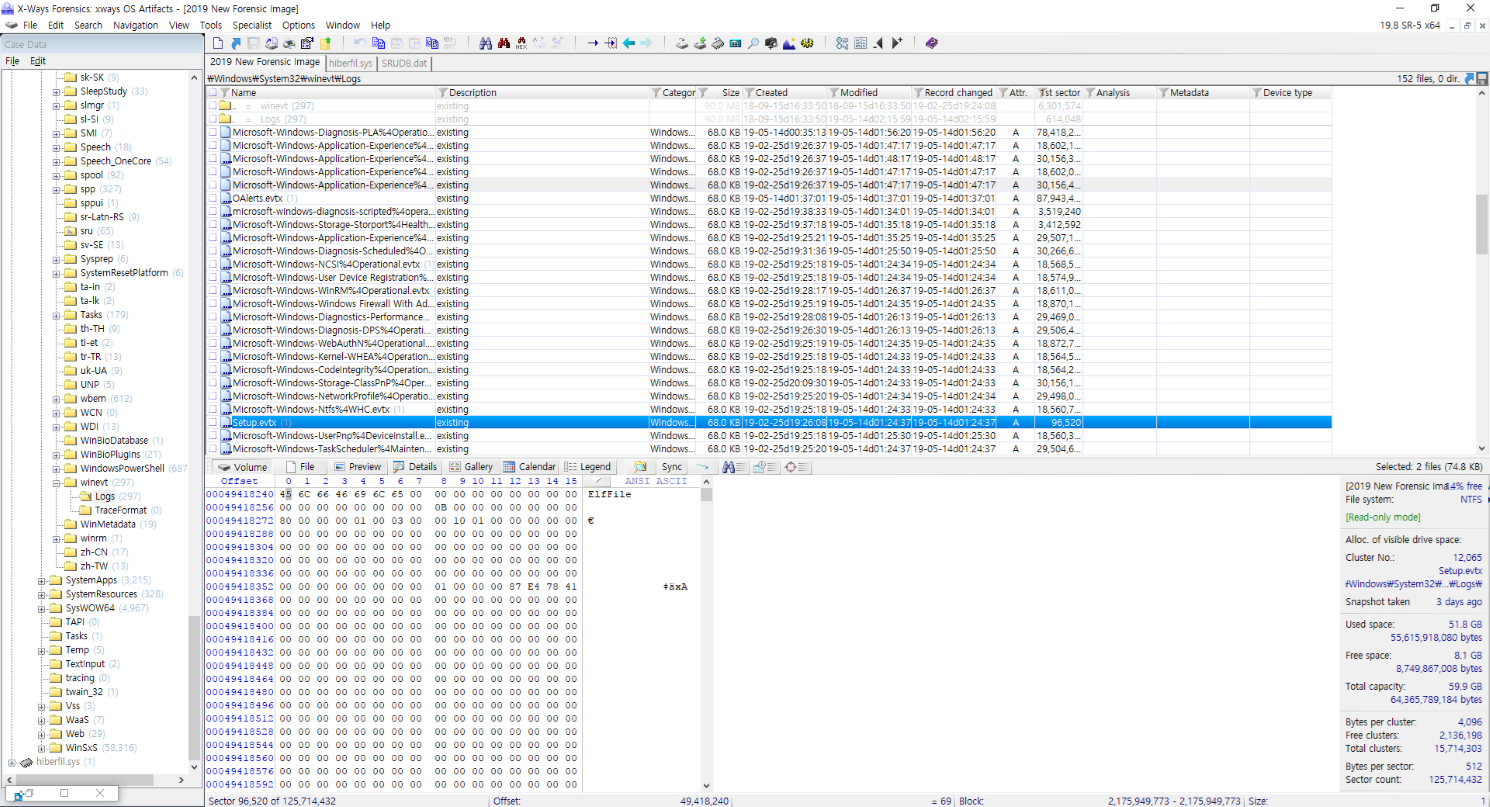Tick the checkbox for Microsoft-Windows-WinRM%4Operational.evtx
This screenshot has width=1490, height=807.
click(213, 291)
